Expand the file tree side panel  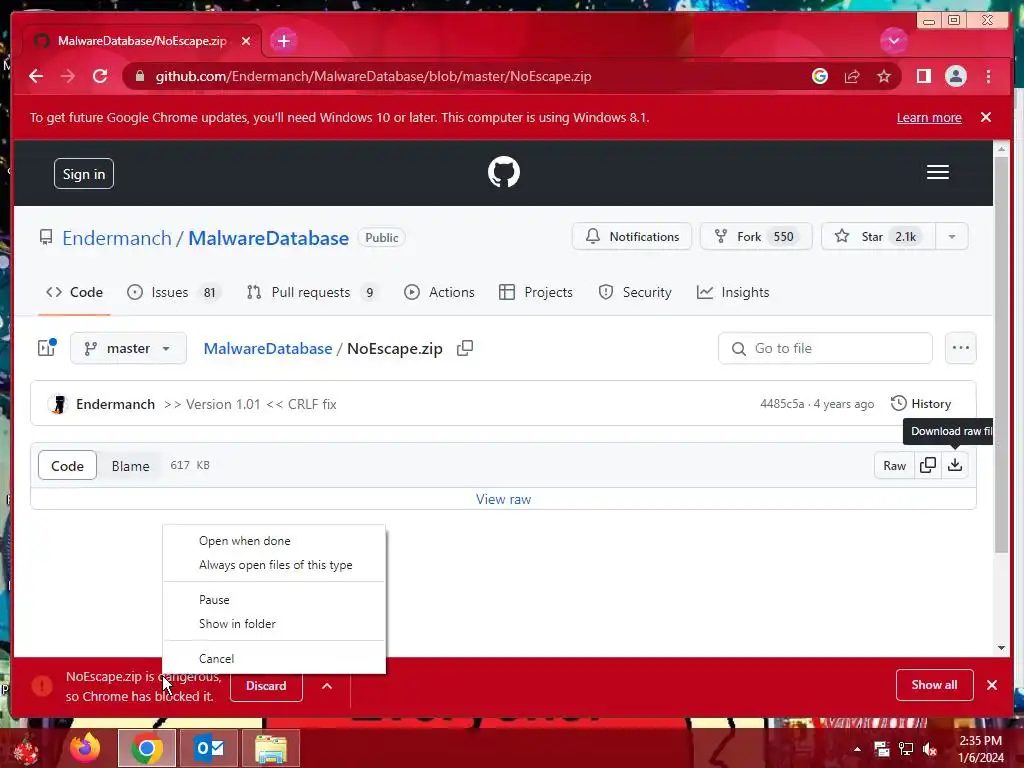(x=47, y=348)
